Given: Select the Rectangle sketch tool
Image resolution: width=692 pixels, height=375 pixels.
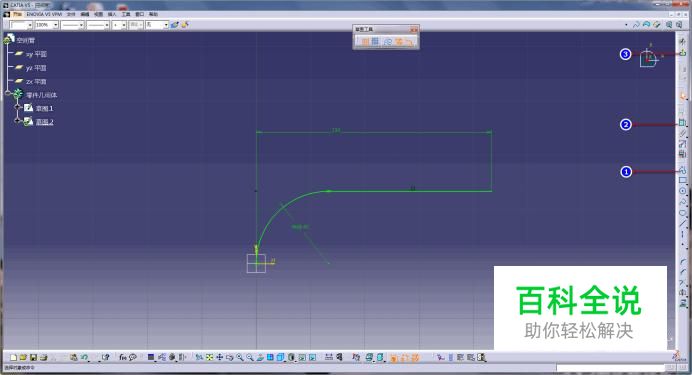Looking at the screenshot, I should 682,180.
